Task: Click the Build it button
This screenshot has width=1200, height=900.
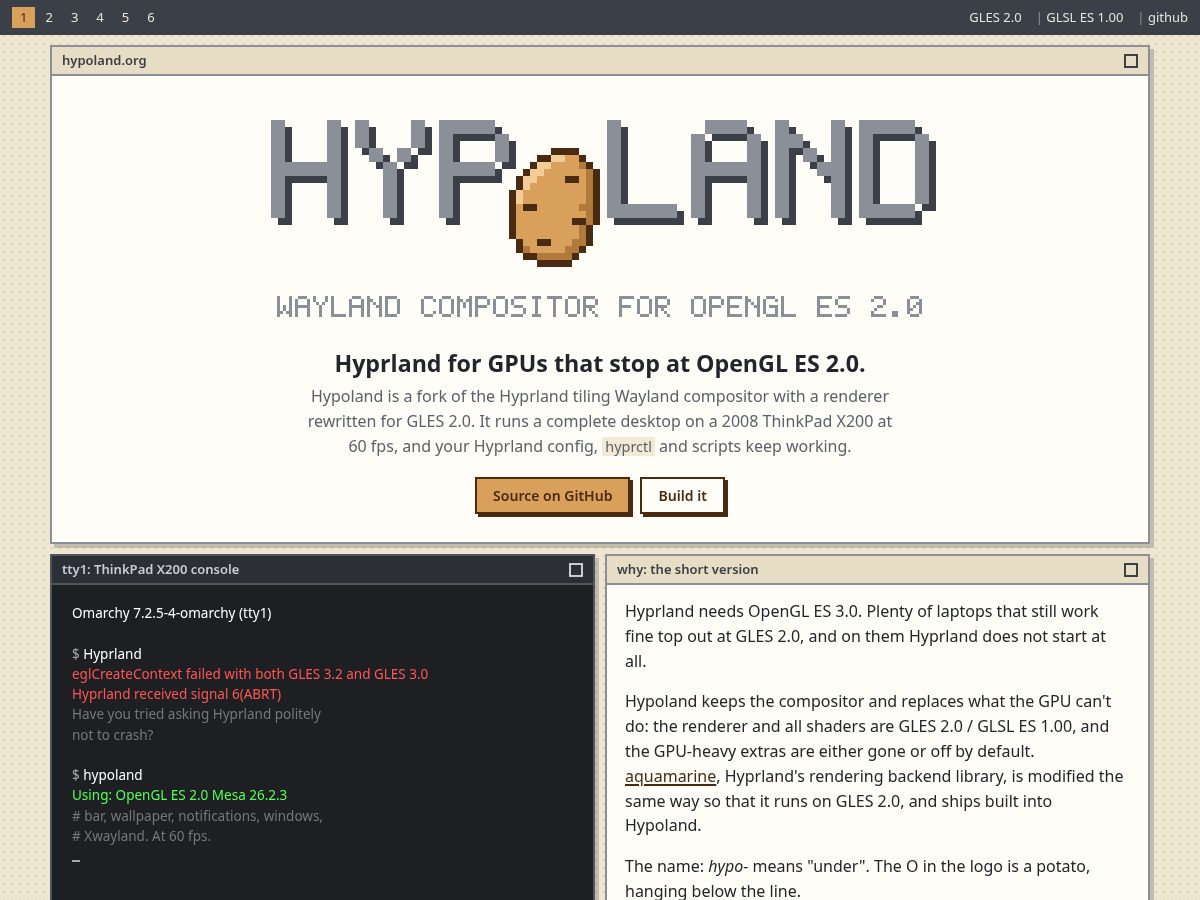Action: tap(683, 496)
